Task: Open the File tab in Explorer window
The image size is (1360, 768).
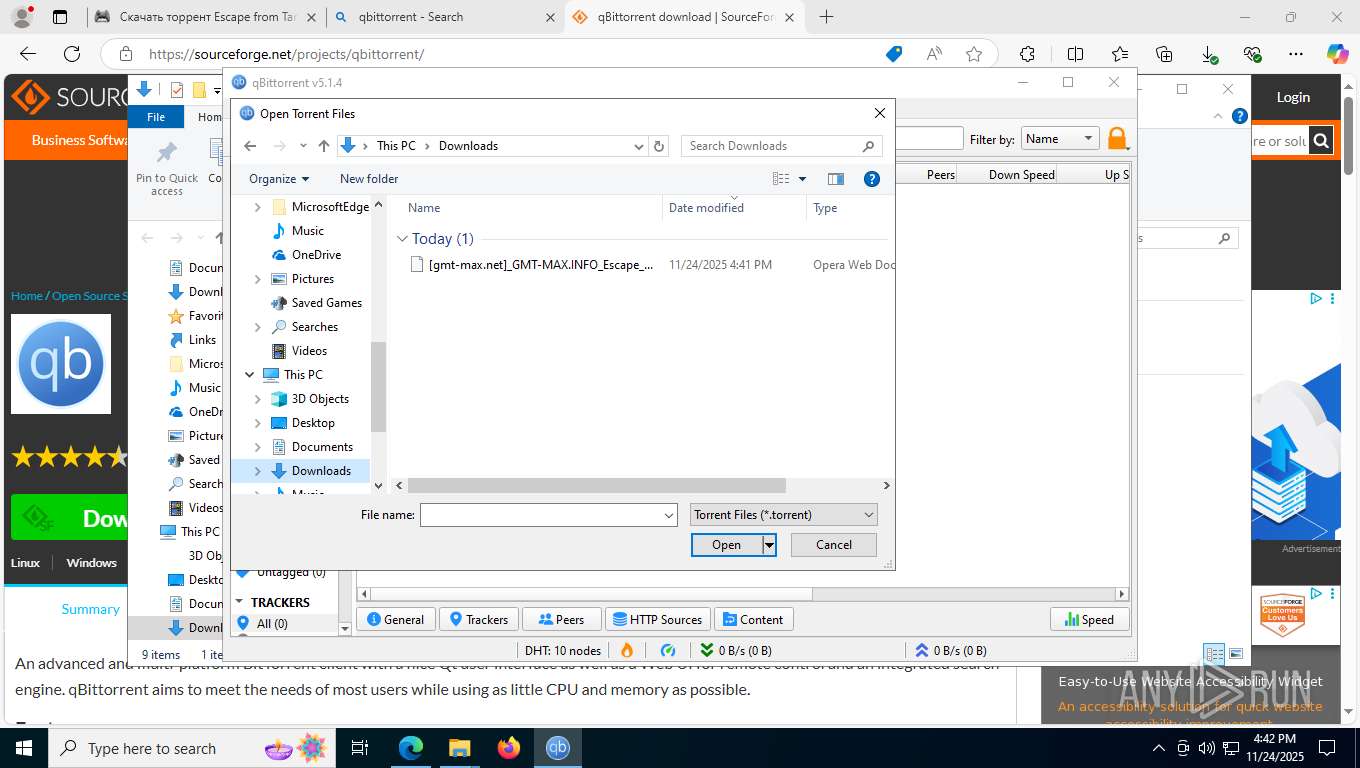Action: [156, 117]
